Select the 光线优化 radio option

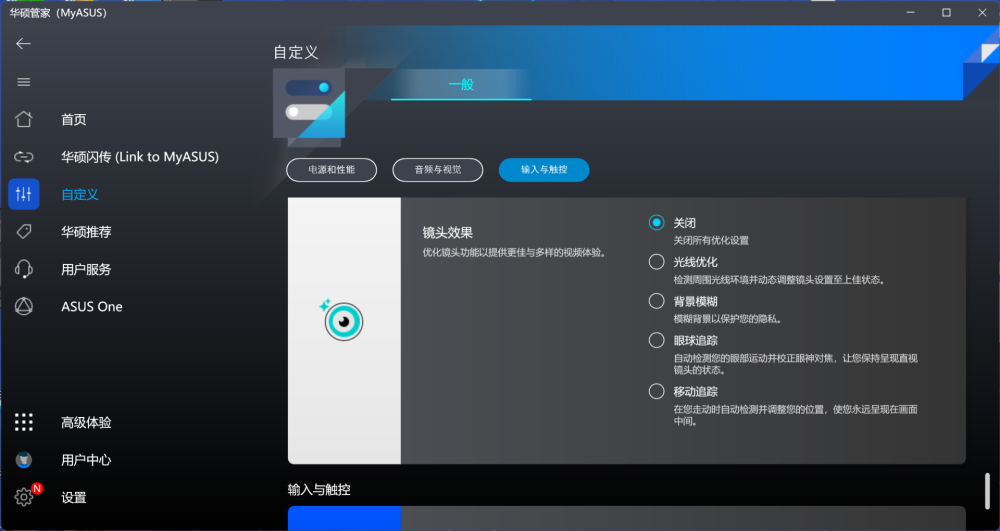656,261
